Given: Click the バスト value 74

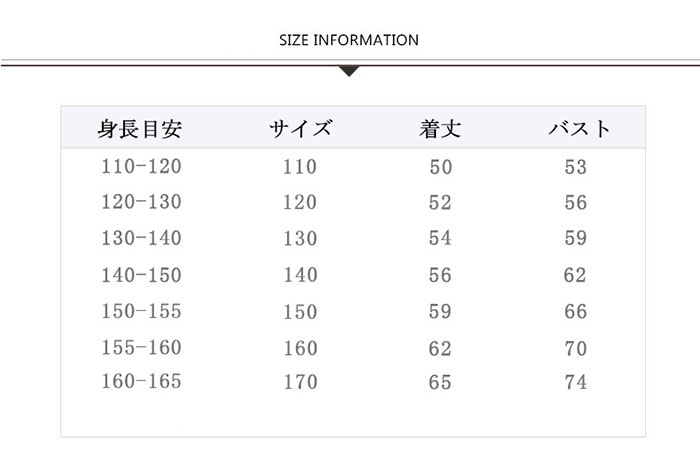Looking at the screenshot, I should 575,382.
